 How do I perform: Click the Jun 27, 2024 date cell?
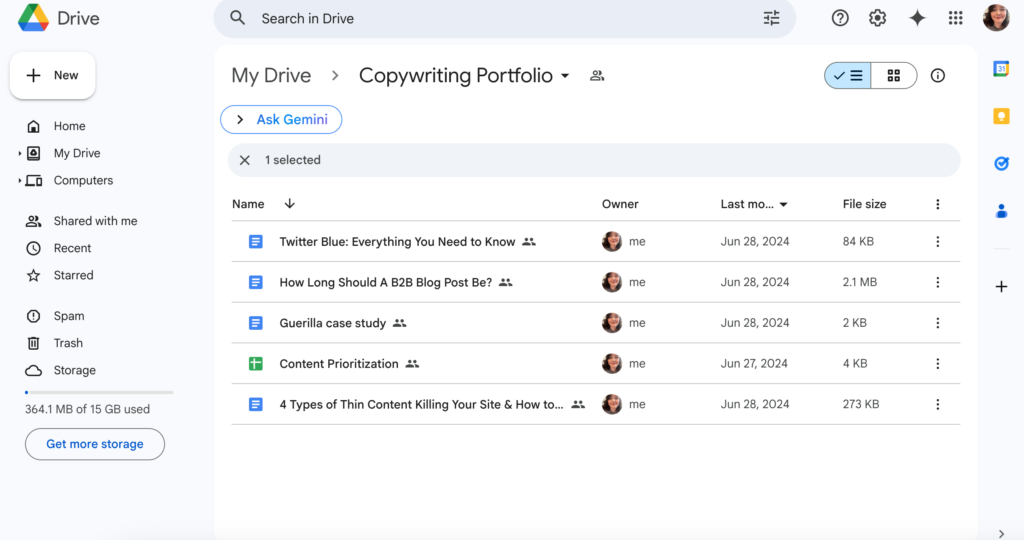[x=754, y=364]
